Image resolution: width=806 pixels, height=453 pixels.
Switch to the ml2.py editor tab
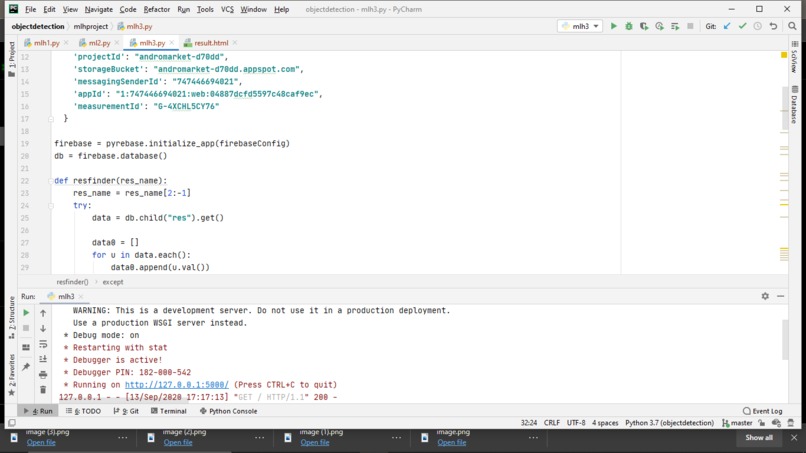pyautogui.click(x=98, y=43)
